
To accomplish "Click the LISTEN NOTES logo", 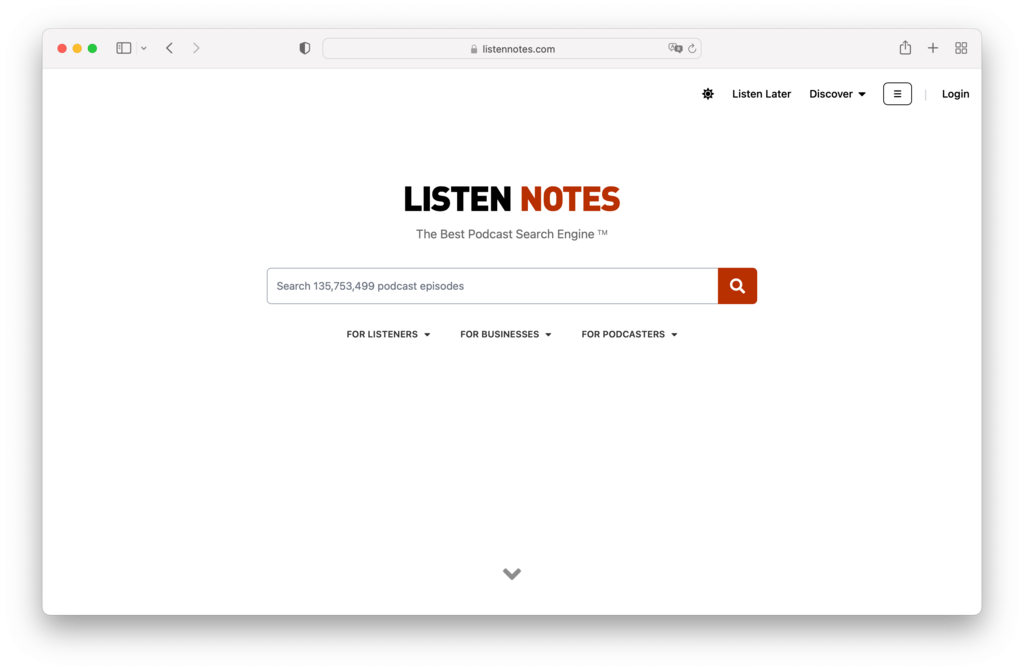I will (x=512, y=199).
